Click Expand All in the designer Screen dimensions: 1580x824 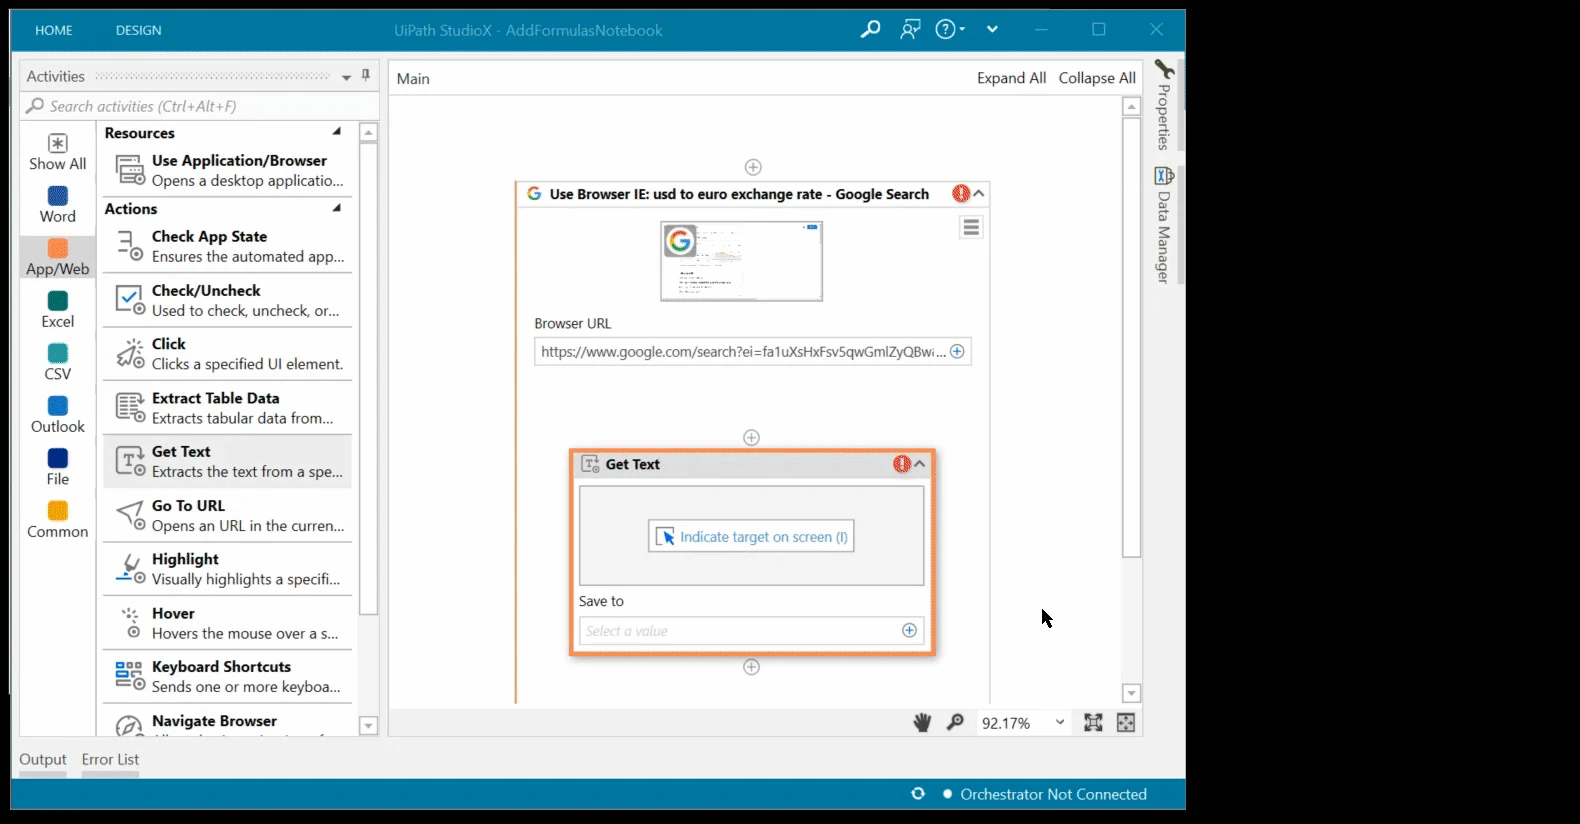pyautogui.click(x=1011, y=78)
